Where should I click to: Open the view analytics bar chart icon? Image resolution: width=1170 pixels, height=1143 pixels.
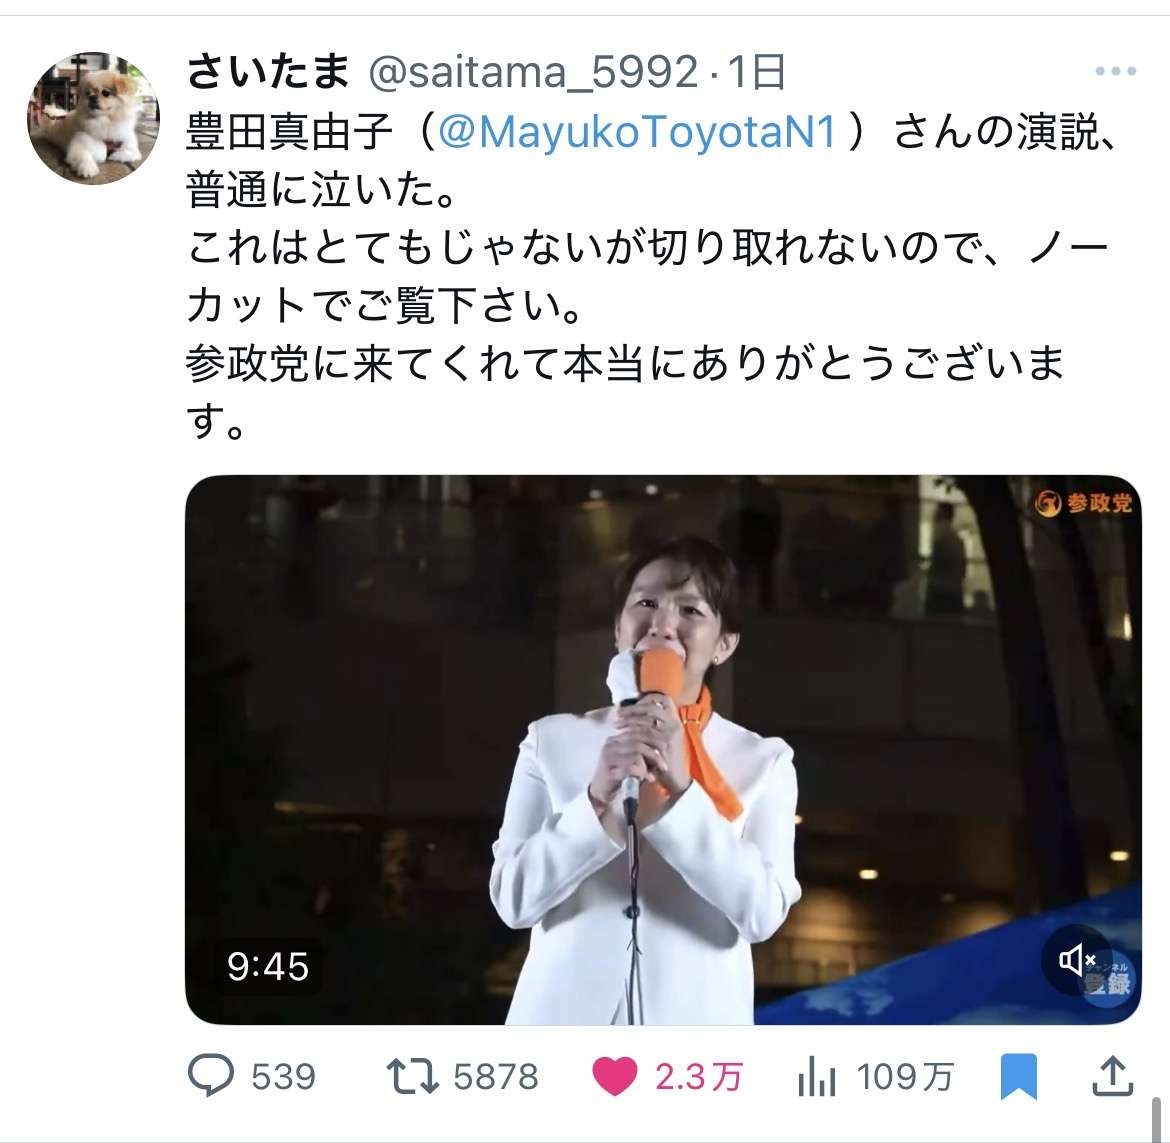coord(816,1078)
